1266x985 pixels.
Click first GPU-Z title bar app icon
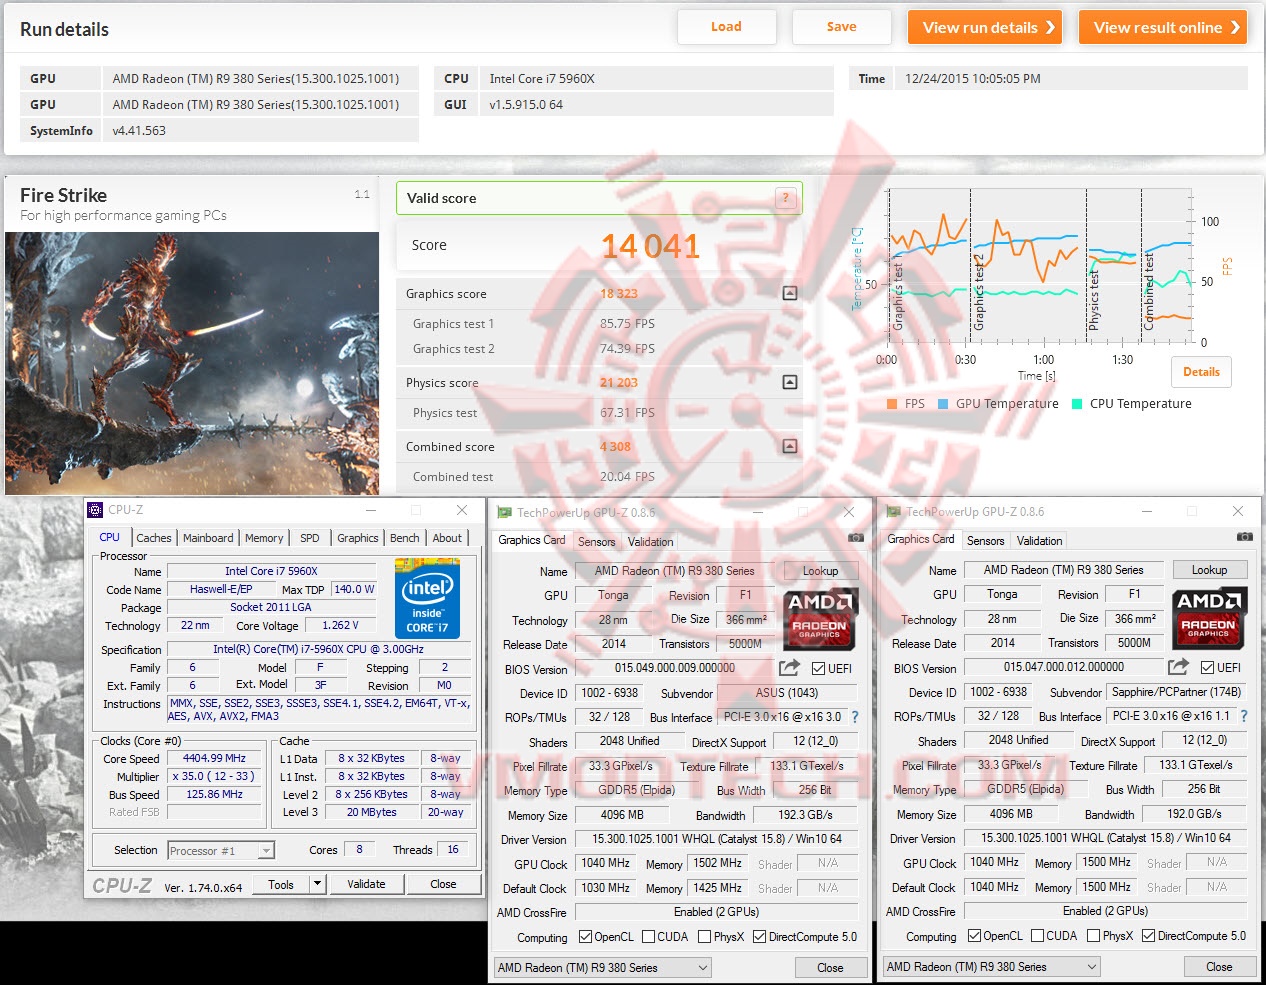click(x=505, y=512)
